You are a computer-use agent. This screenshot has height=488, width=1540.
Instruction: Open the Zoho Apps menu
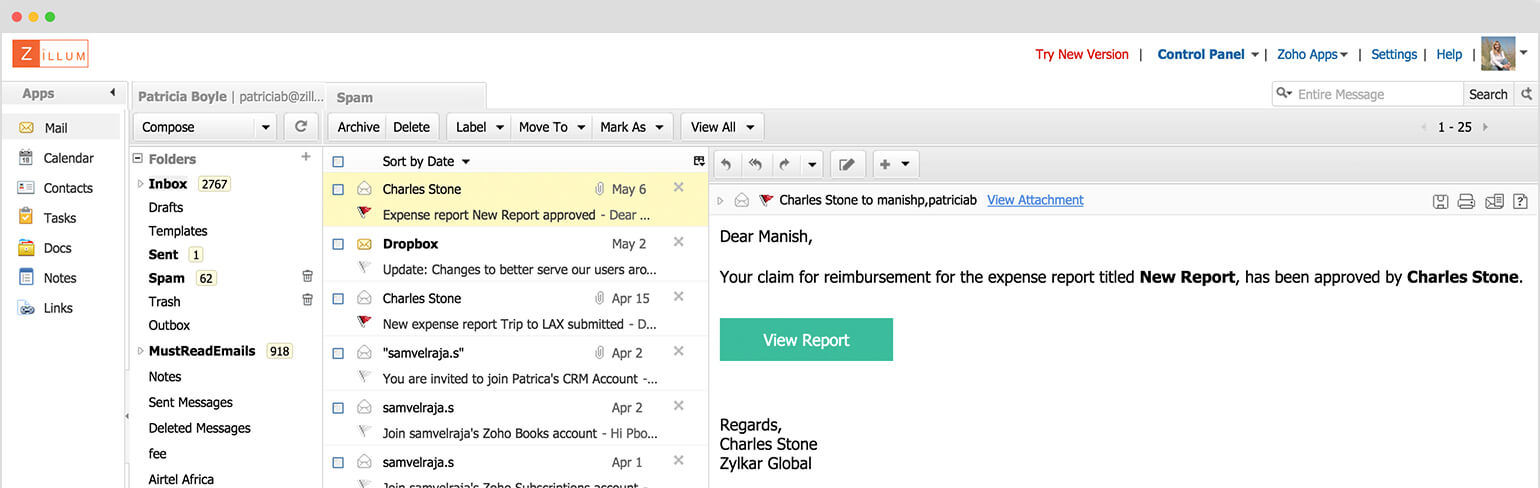(1312, 54)
